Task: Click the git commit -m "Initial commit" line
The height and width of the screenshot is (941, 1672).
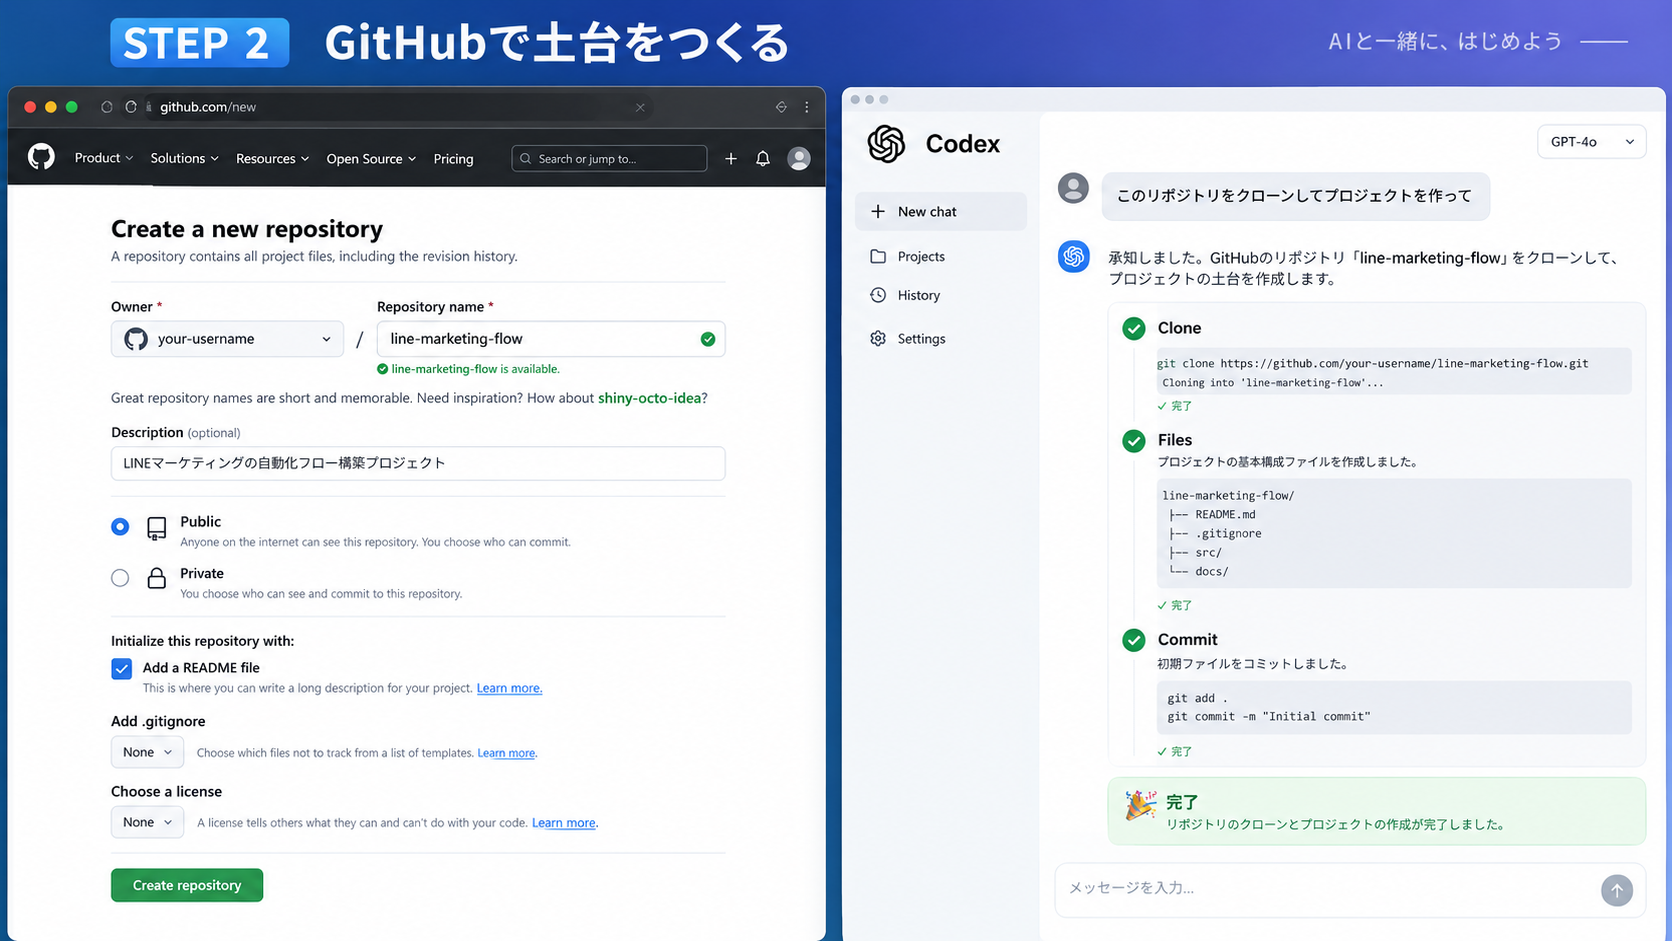Action: (1269, 716)
